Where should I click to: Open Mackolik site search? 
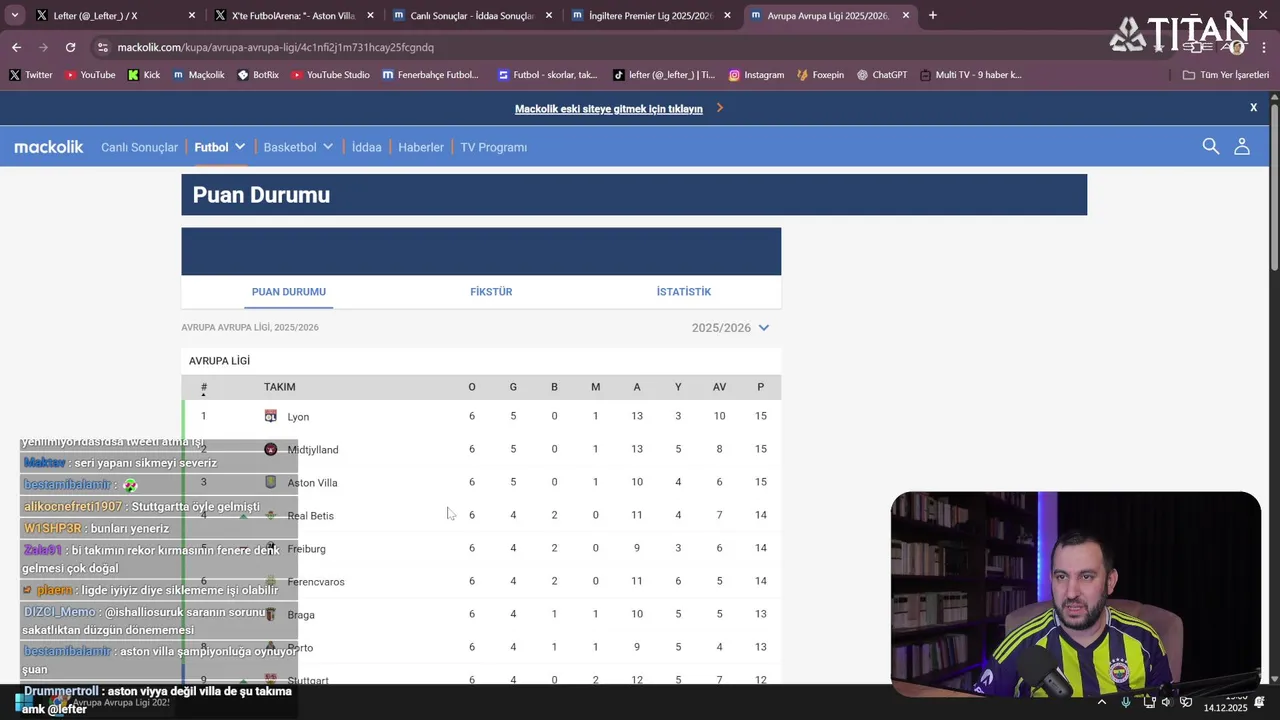[1210, 147]
